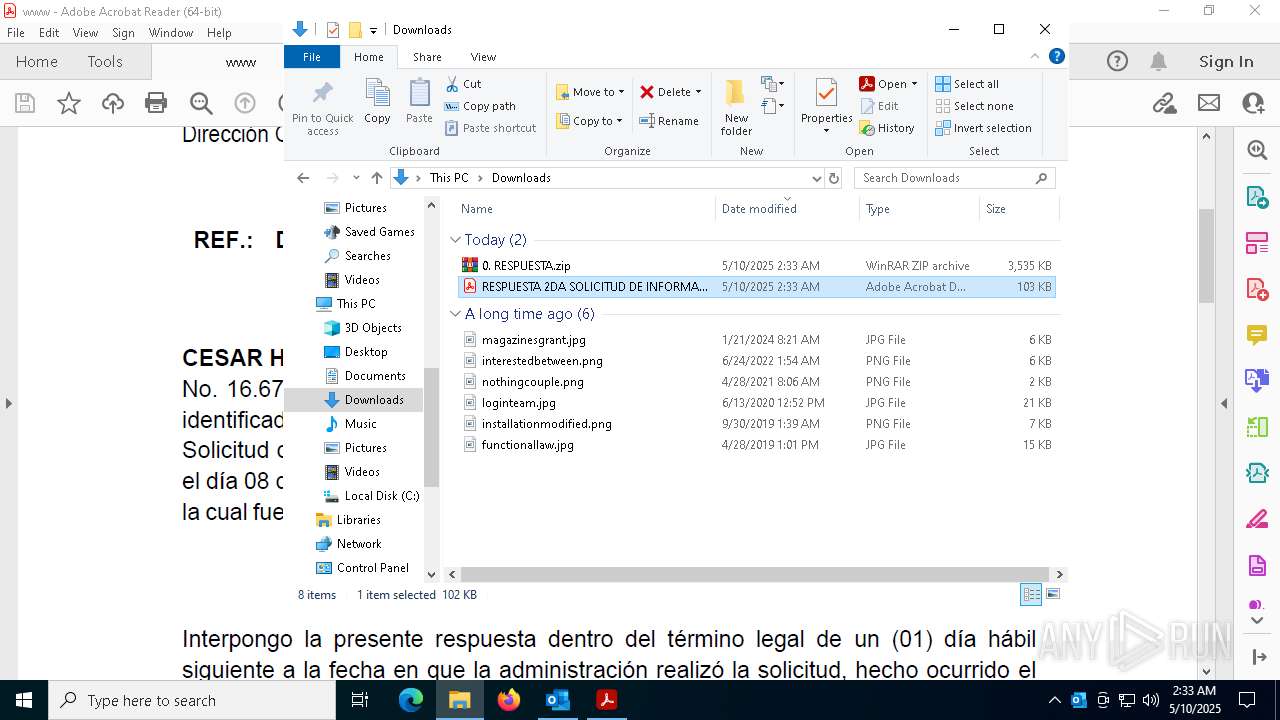Click the cloud upload icon in Acrobat
The width and height of the screenshot is (1280, 720).
[x=113, y=102]
